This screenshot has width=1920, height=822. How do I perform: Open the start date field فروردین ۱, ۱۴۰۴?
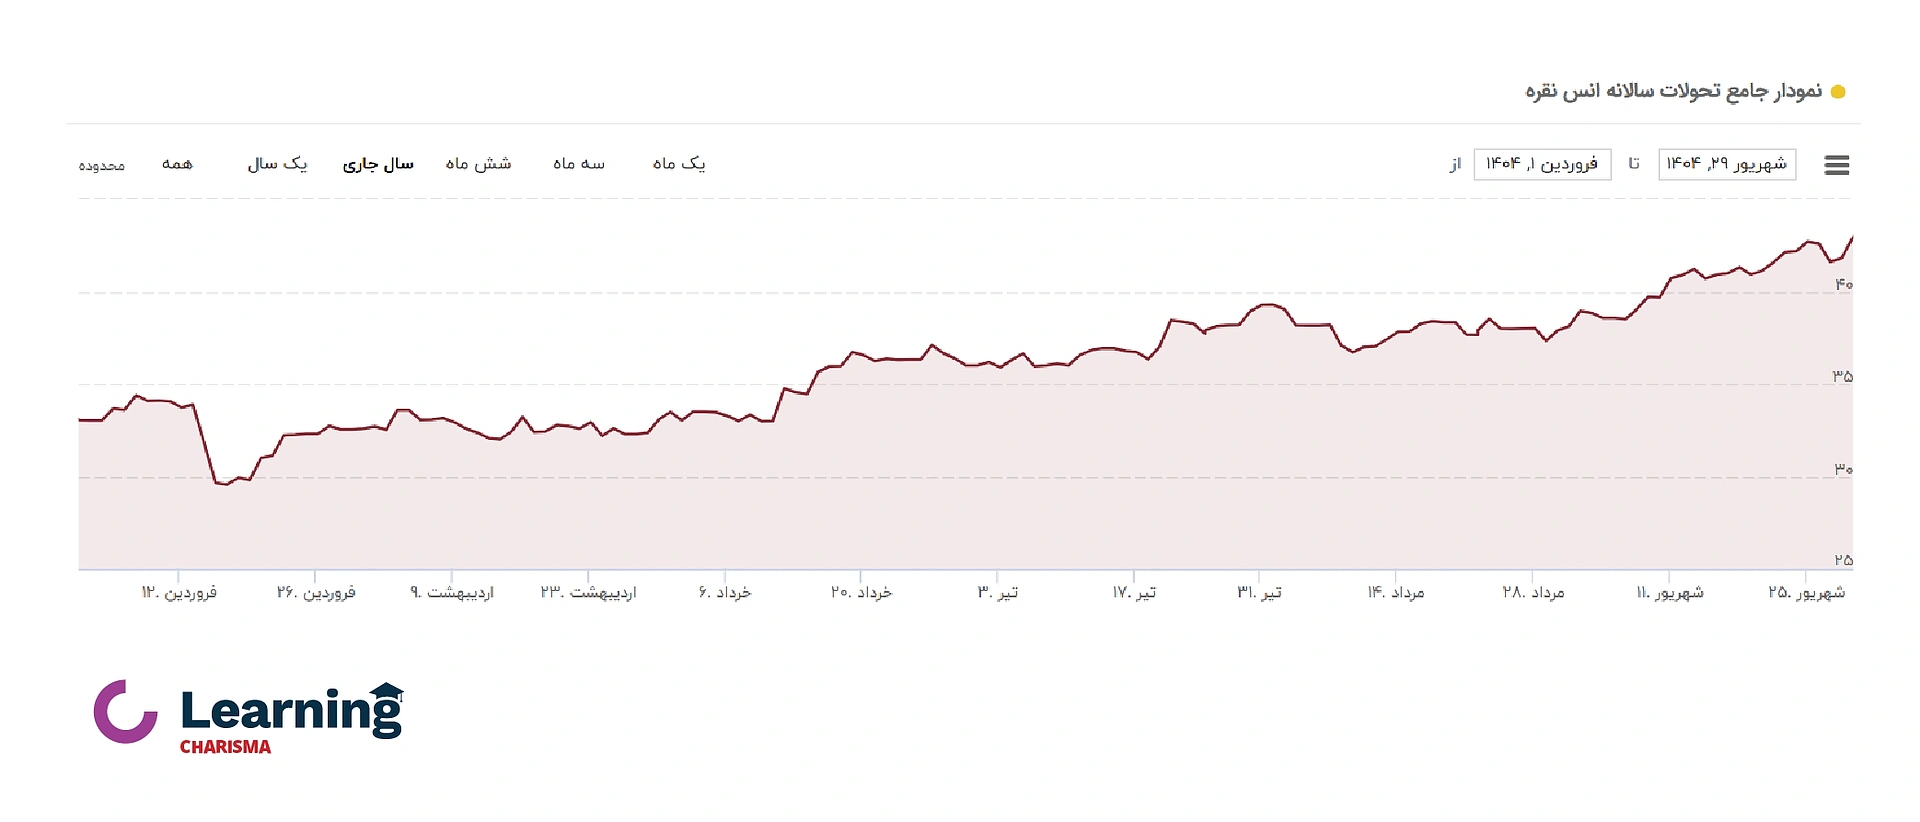coord(1542,164)
